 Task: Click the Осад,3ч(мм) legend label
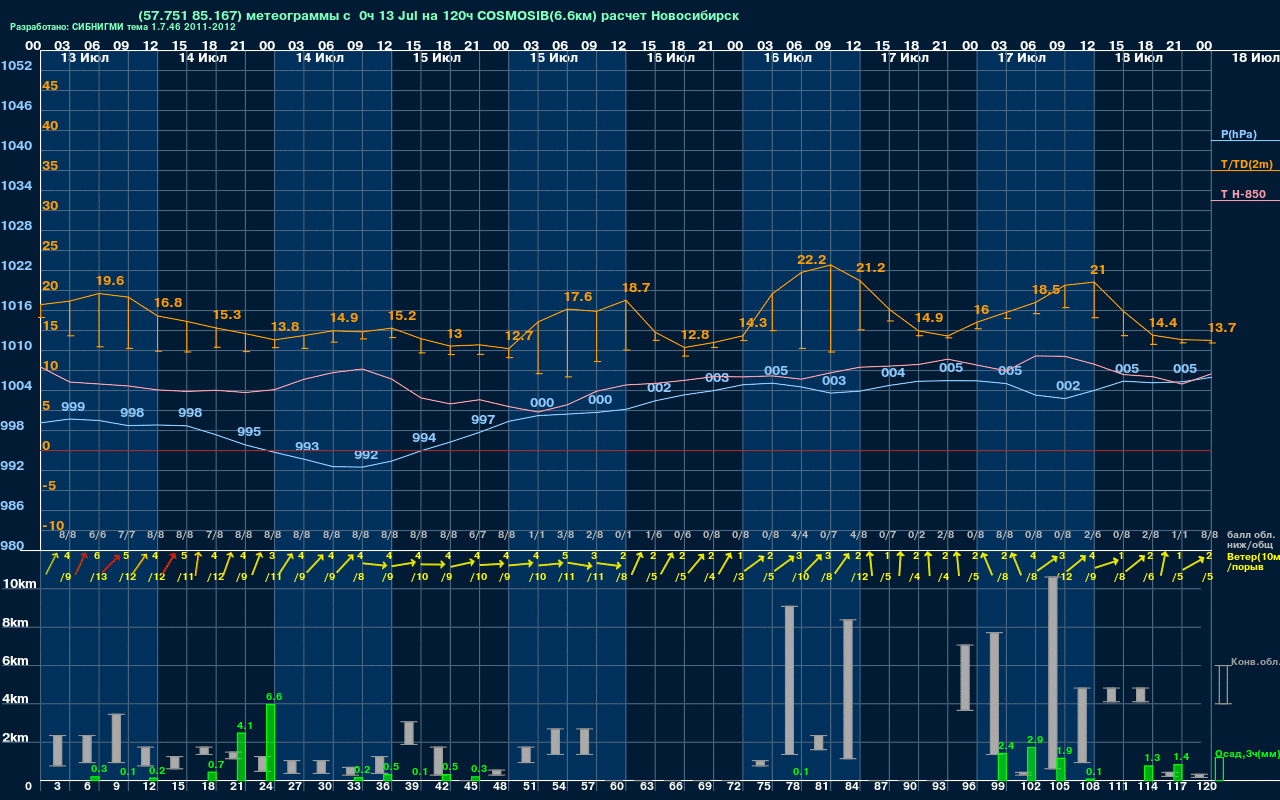(1247, 753)
